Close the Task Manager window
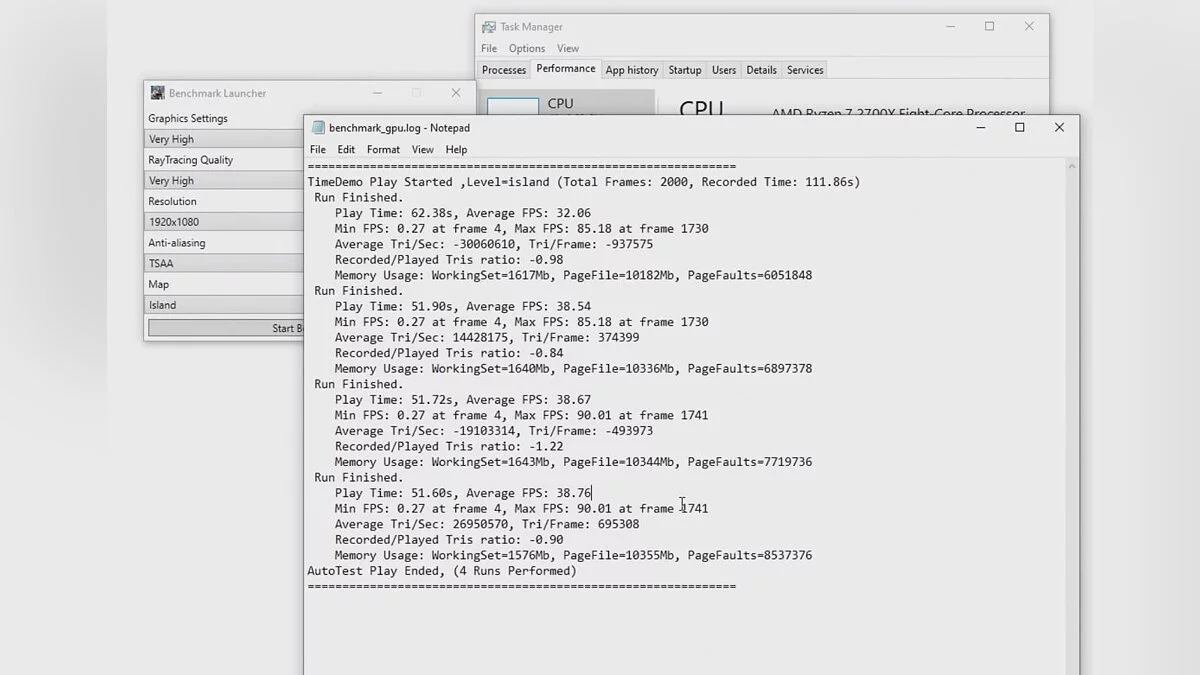Viewport: 1200px width, 675px height. 1029,27
